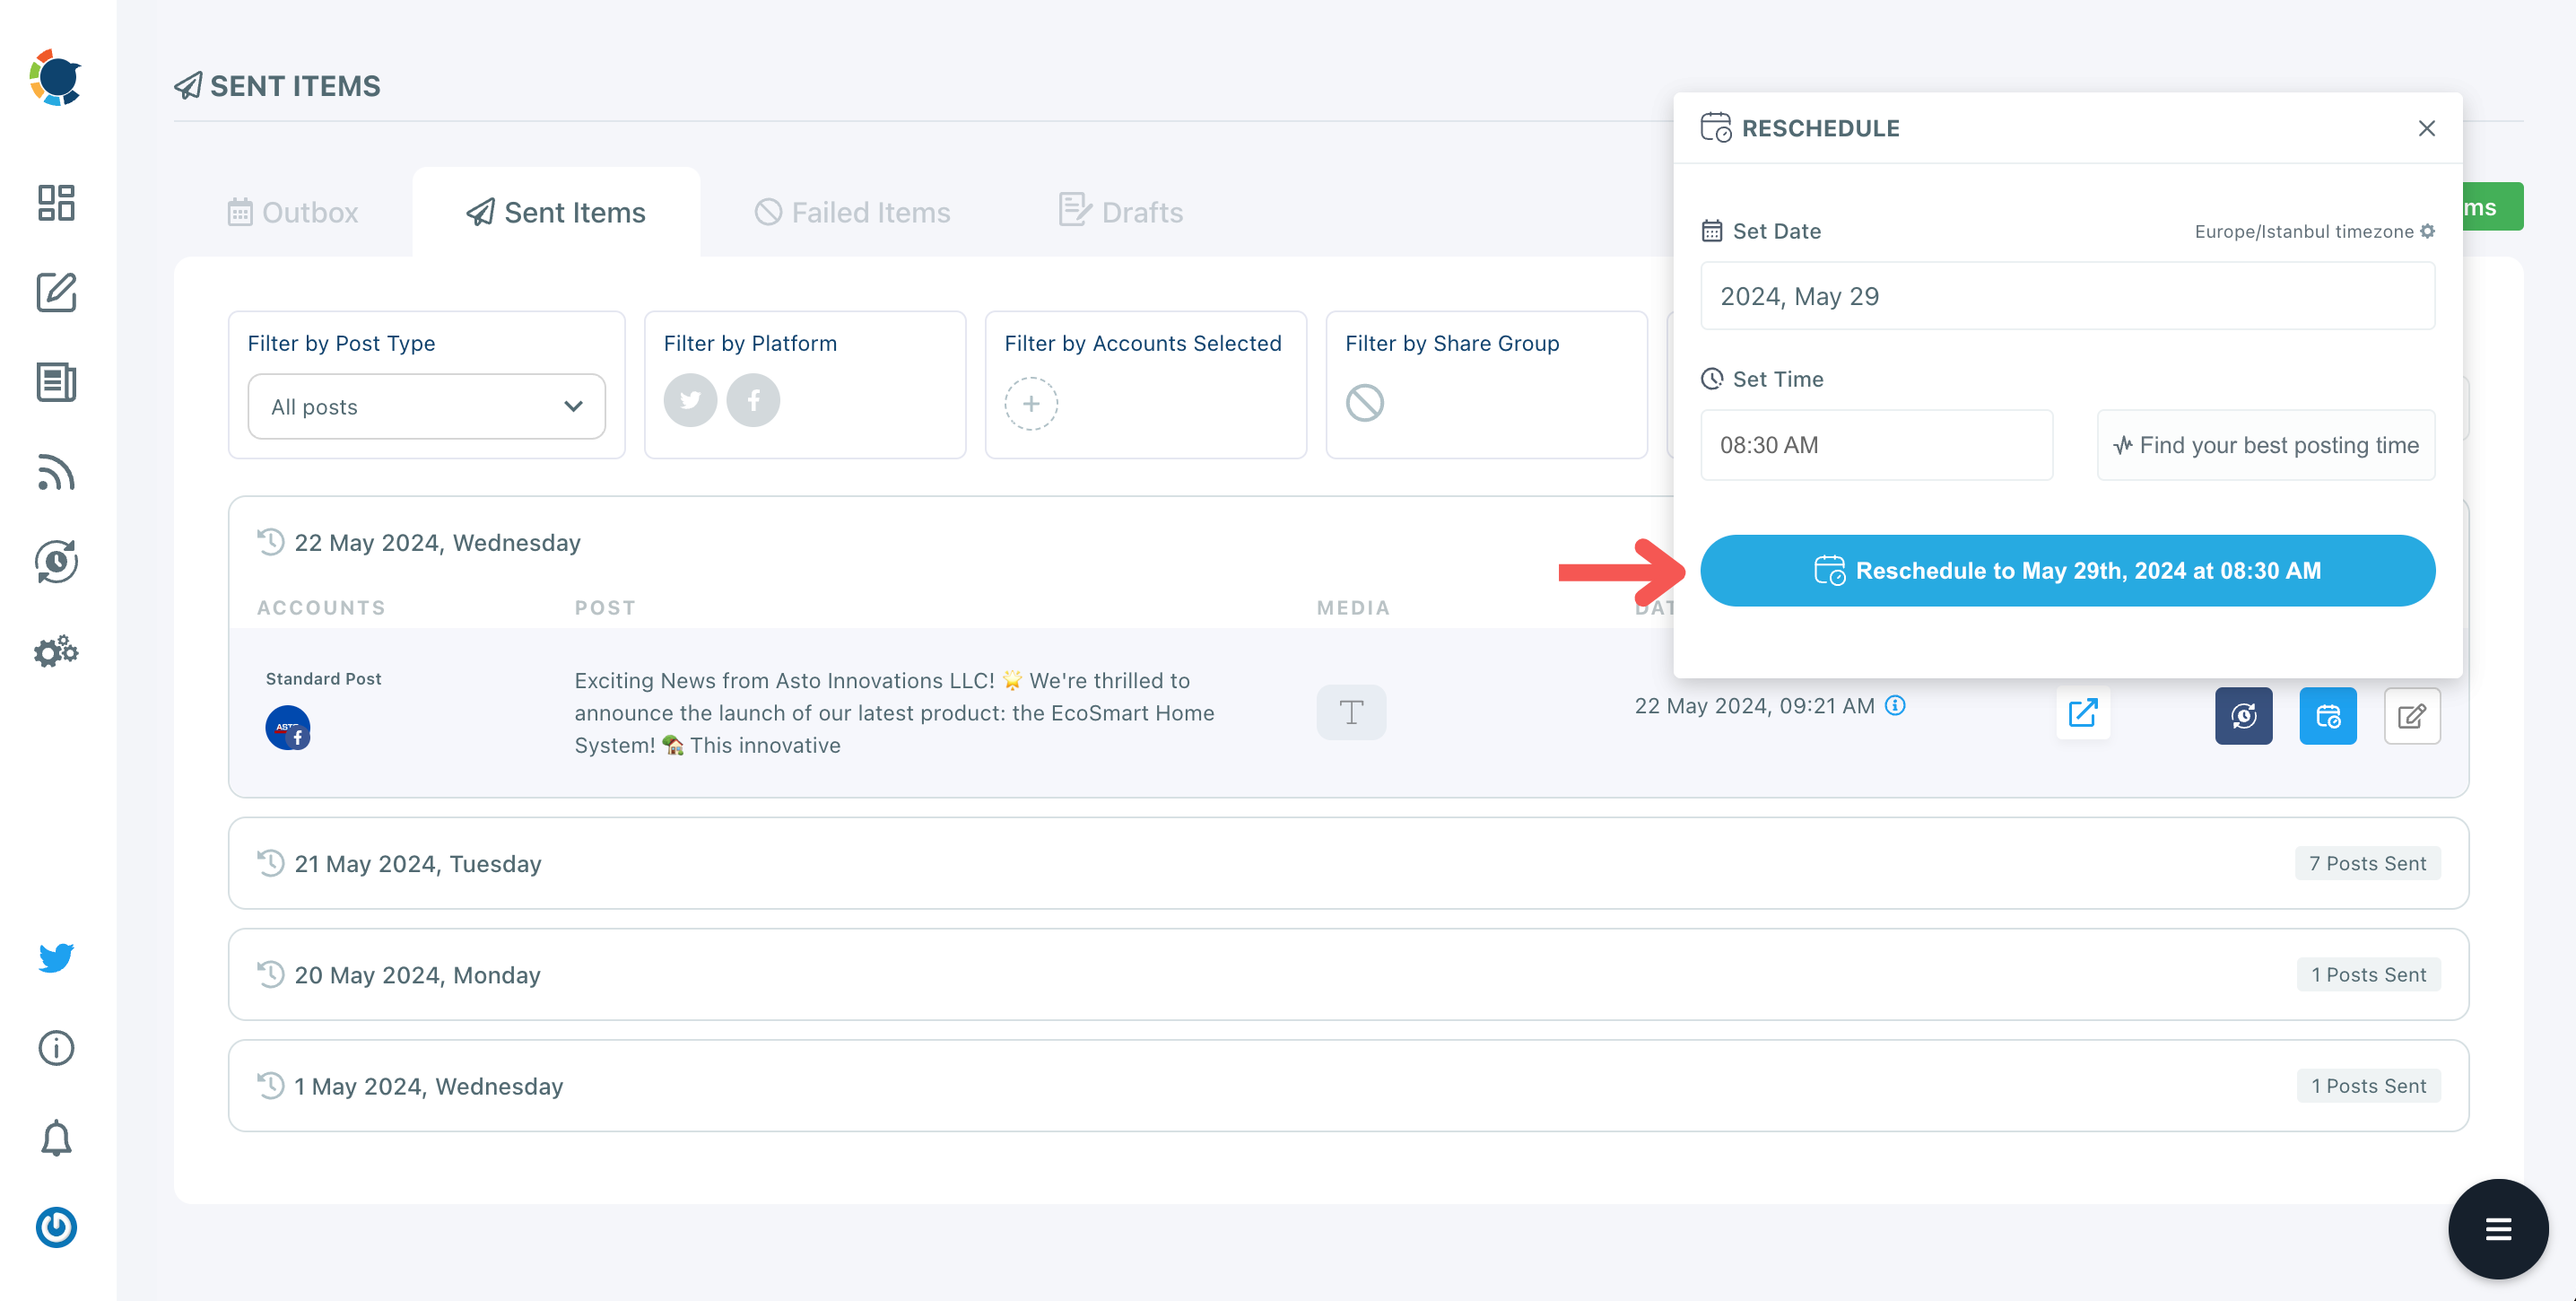The width and height of the screenshot is (2576, 1301).
Task: Click Find your best posting time
Action: tap(2265, 445)
